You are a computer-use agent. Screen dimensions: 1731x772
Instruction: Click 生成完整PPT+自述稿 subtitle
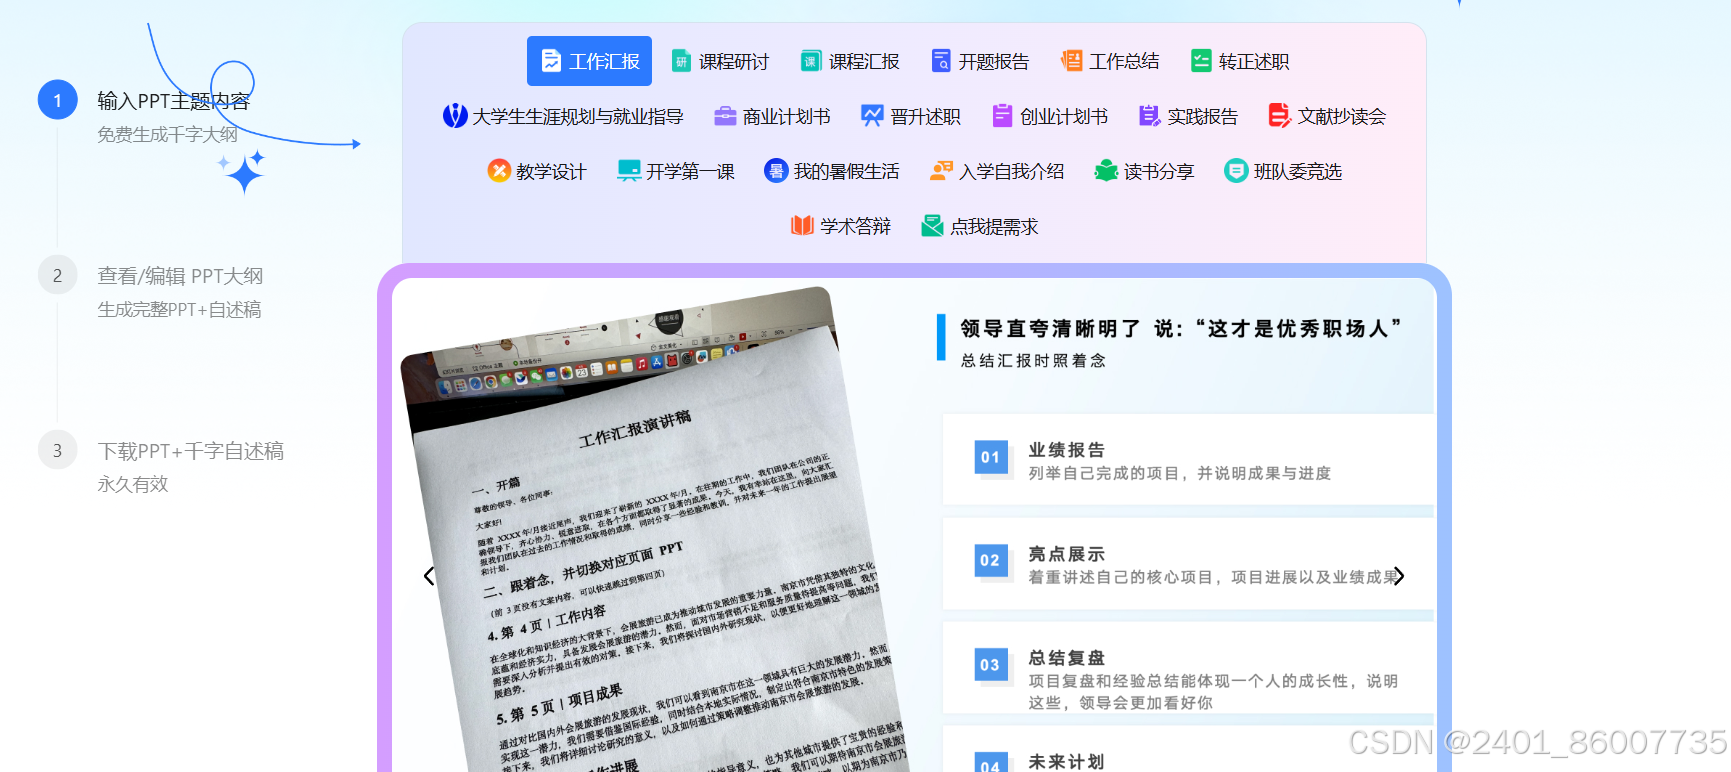[x=179, y=309]
